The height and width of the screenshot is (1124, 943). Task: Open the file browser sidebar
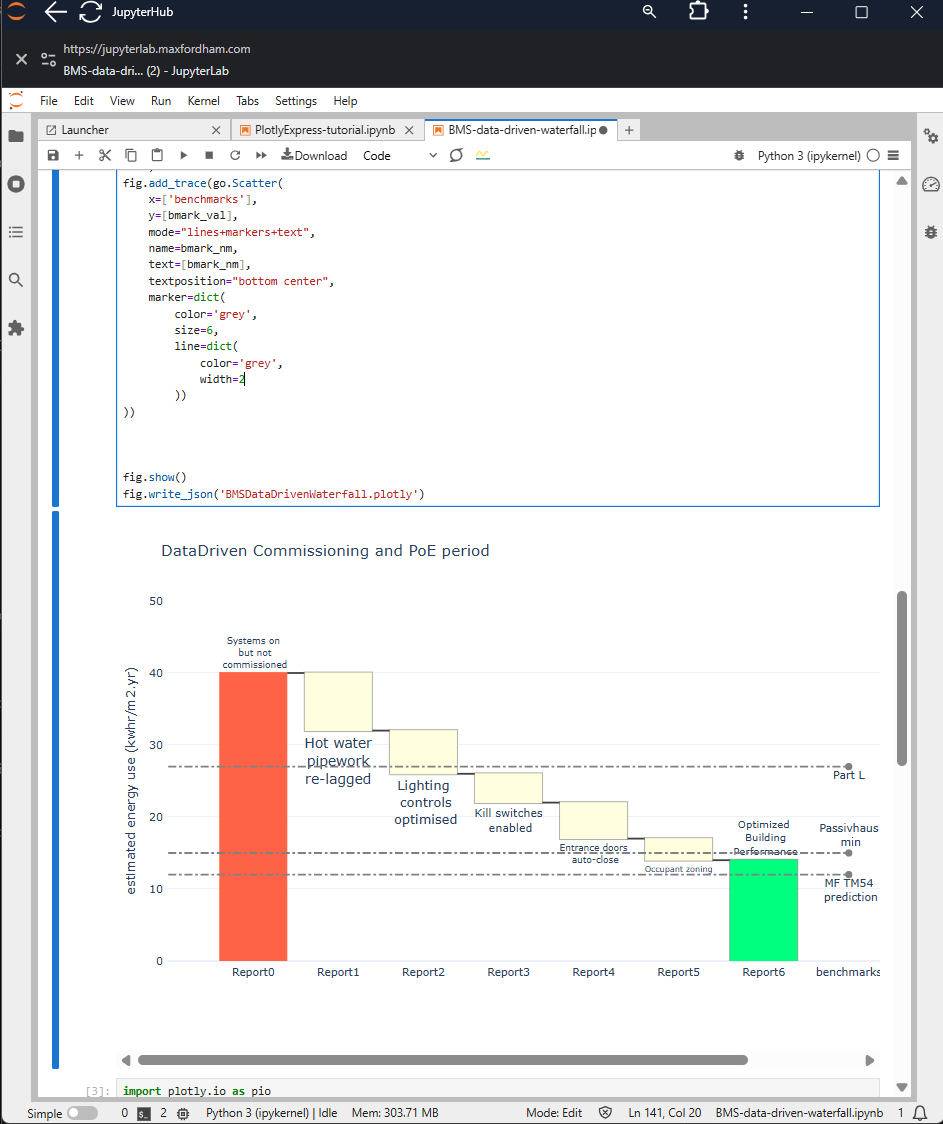(16, 136)
